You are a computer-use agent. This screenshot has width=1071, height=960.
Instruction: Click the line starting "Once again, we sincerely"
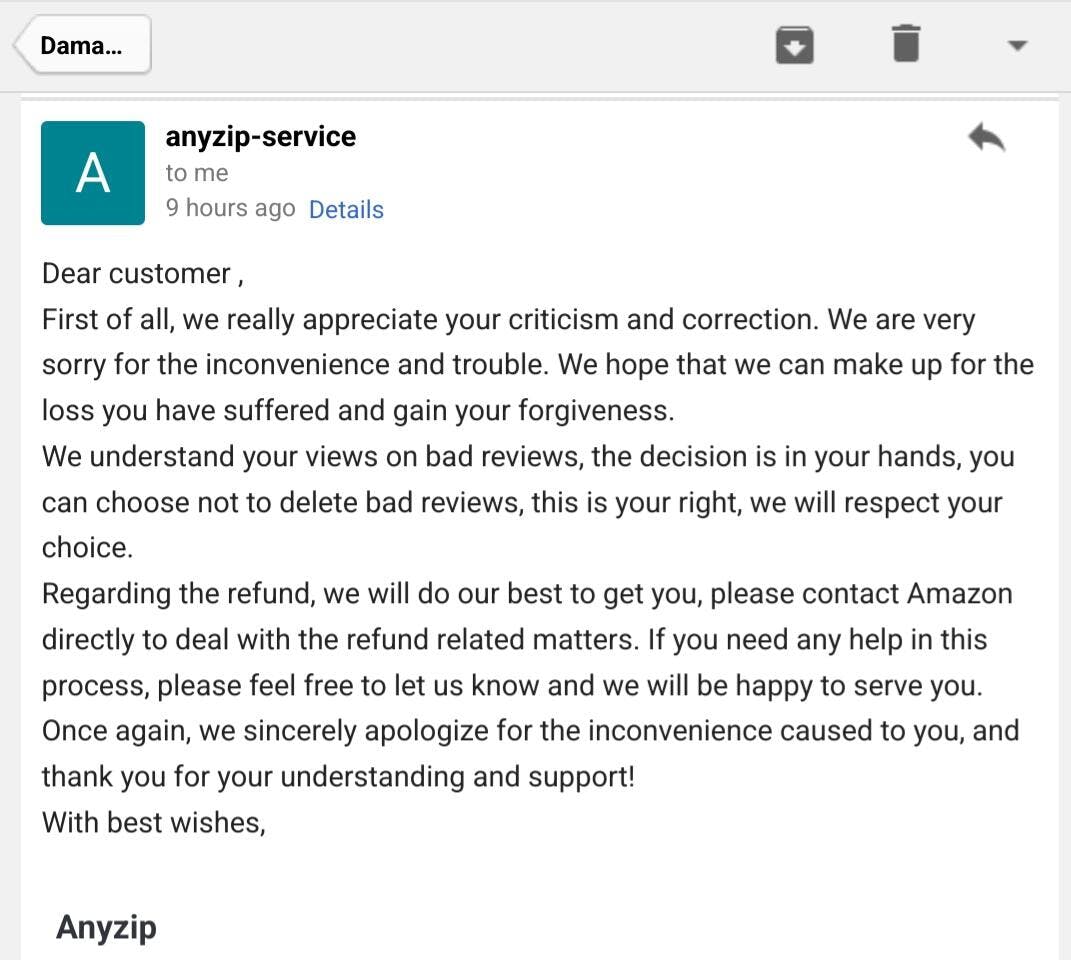coord(530,731)
